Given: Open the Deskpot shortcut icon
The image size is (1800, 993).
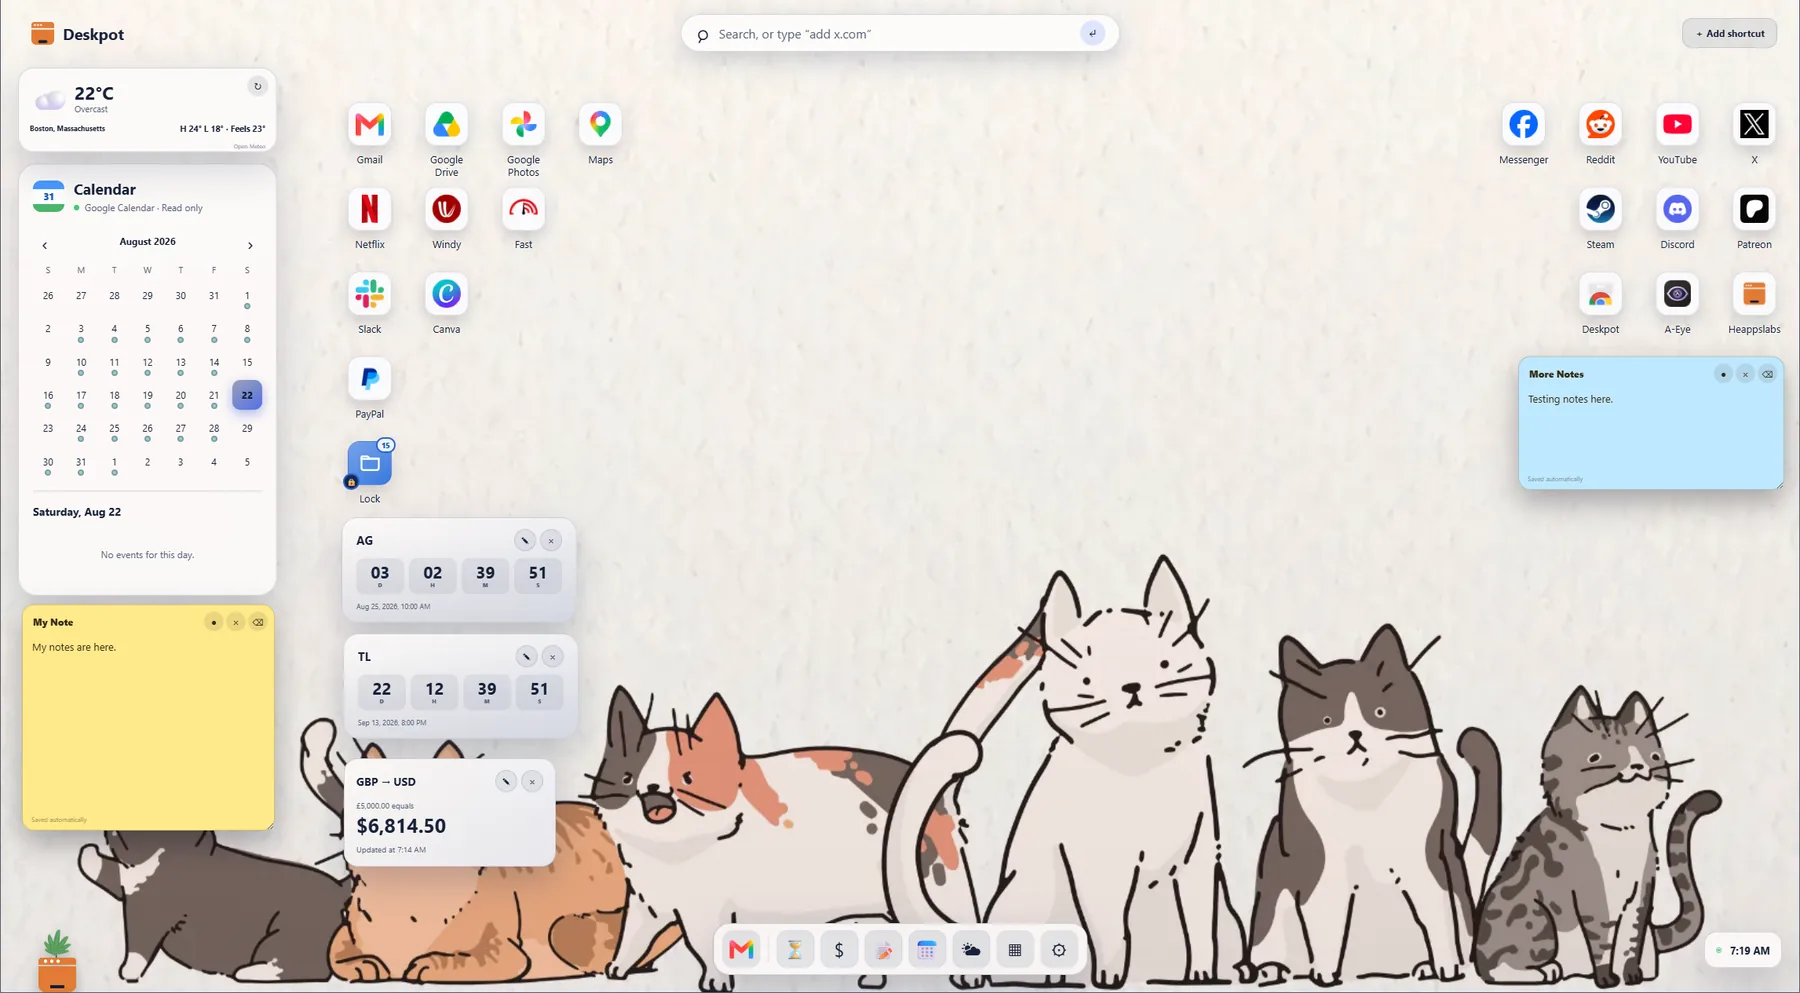Looking at the screenshot, I should (x=1600, y=294).
